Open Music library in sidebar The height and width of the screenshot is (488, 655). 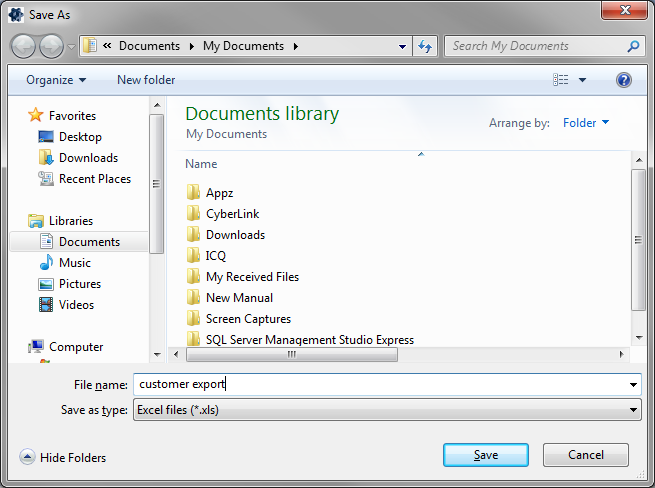(74, 263)
